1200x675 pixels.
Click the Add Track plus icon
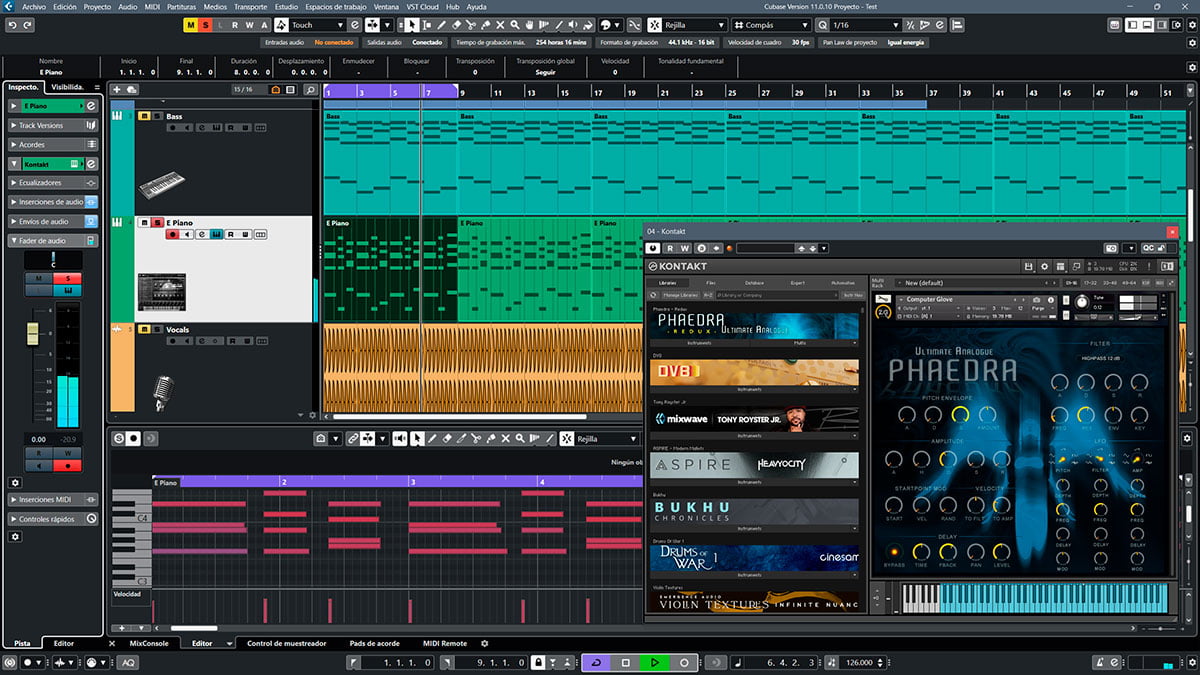pos(117,89)
